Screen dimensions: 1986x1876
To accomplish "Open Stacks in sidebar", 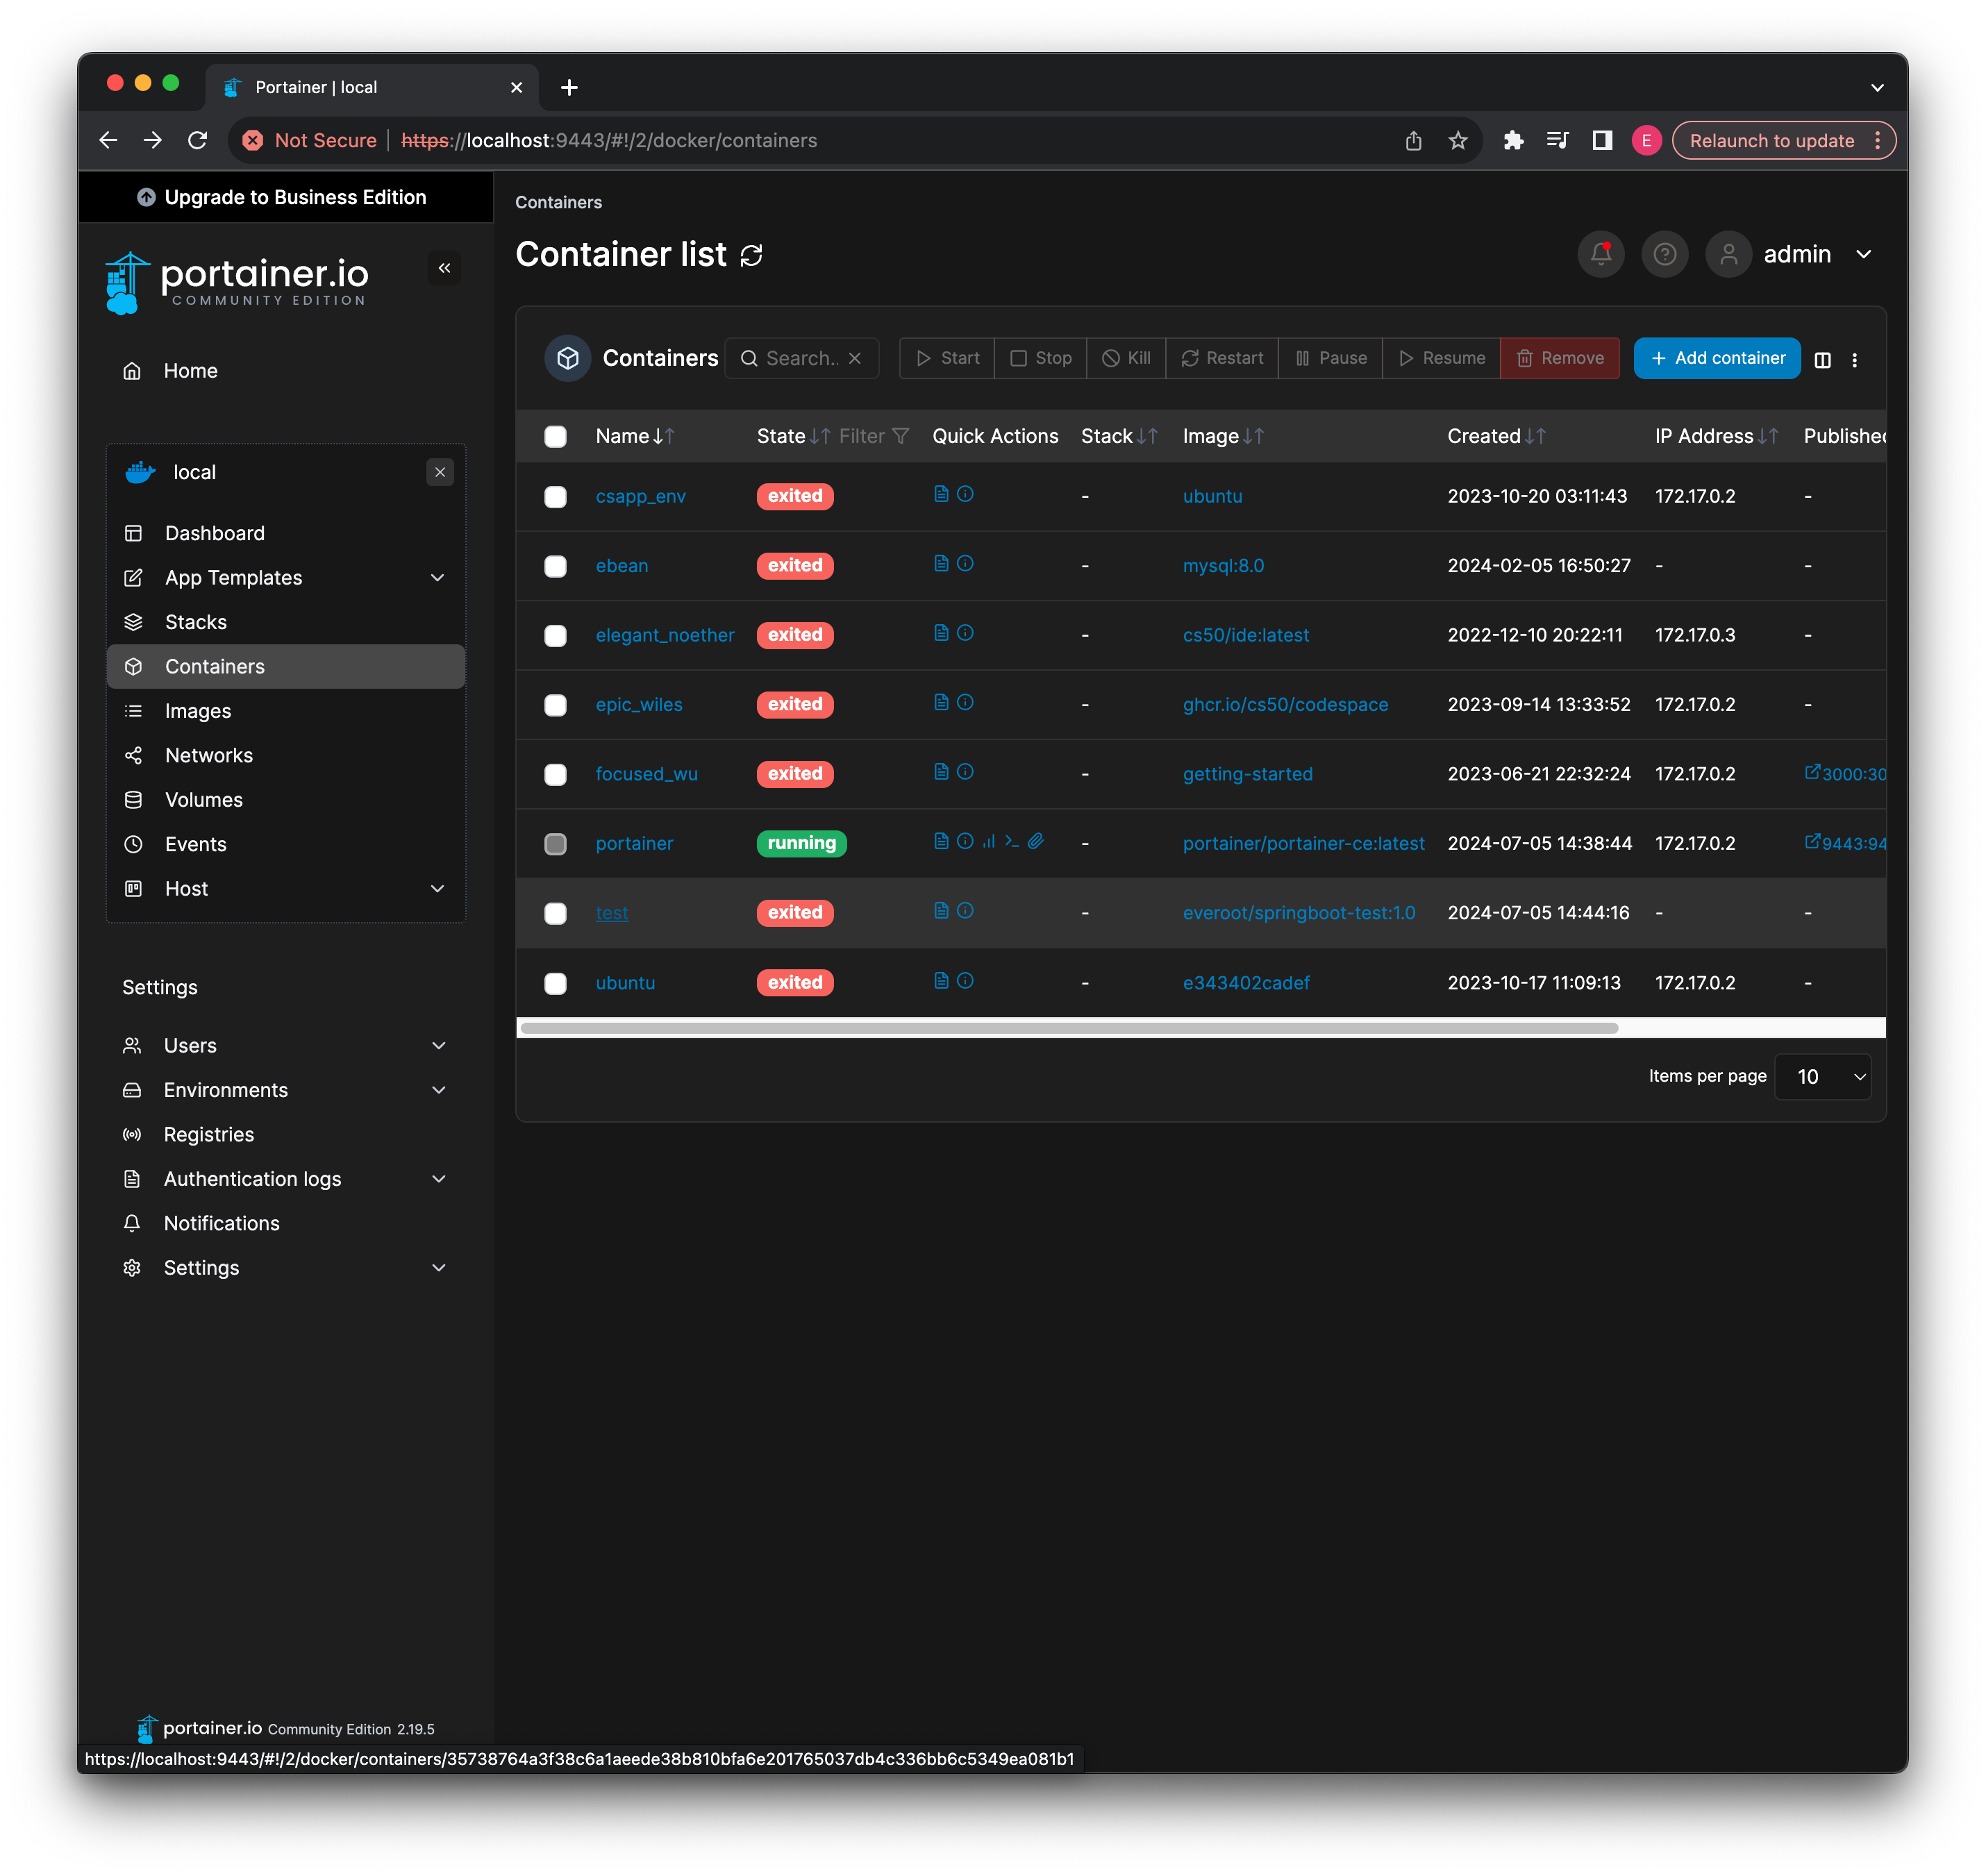I will pyautogui.click(x=285, y=622).
